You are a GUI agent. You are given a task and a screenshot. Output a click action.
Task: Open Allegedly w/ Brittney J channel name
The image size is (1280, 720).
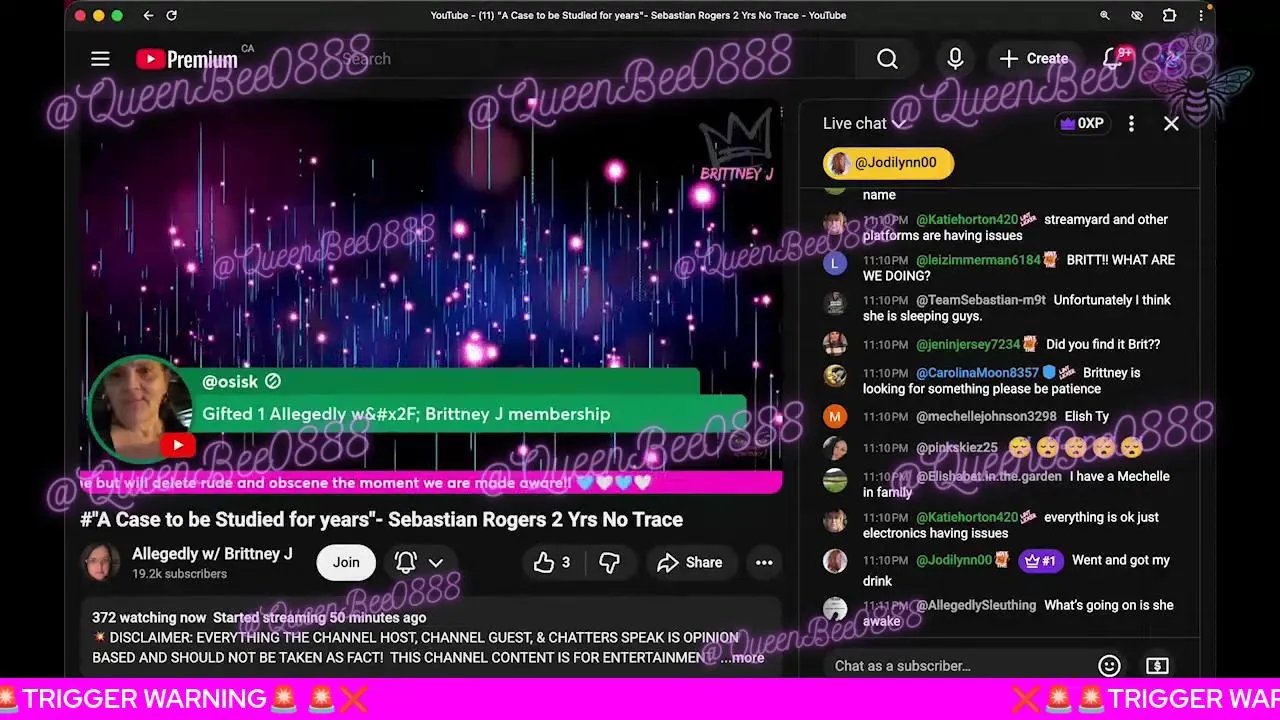212,553
